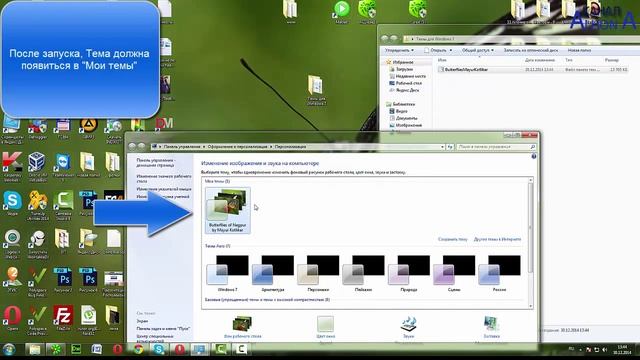Viewport: 640px width, 360px height.
Task: Click the Оформление и персонализация breadcrumb
Action: 237,147
